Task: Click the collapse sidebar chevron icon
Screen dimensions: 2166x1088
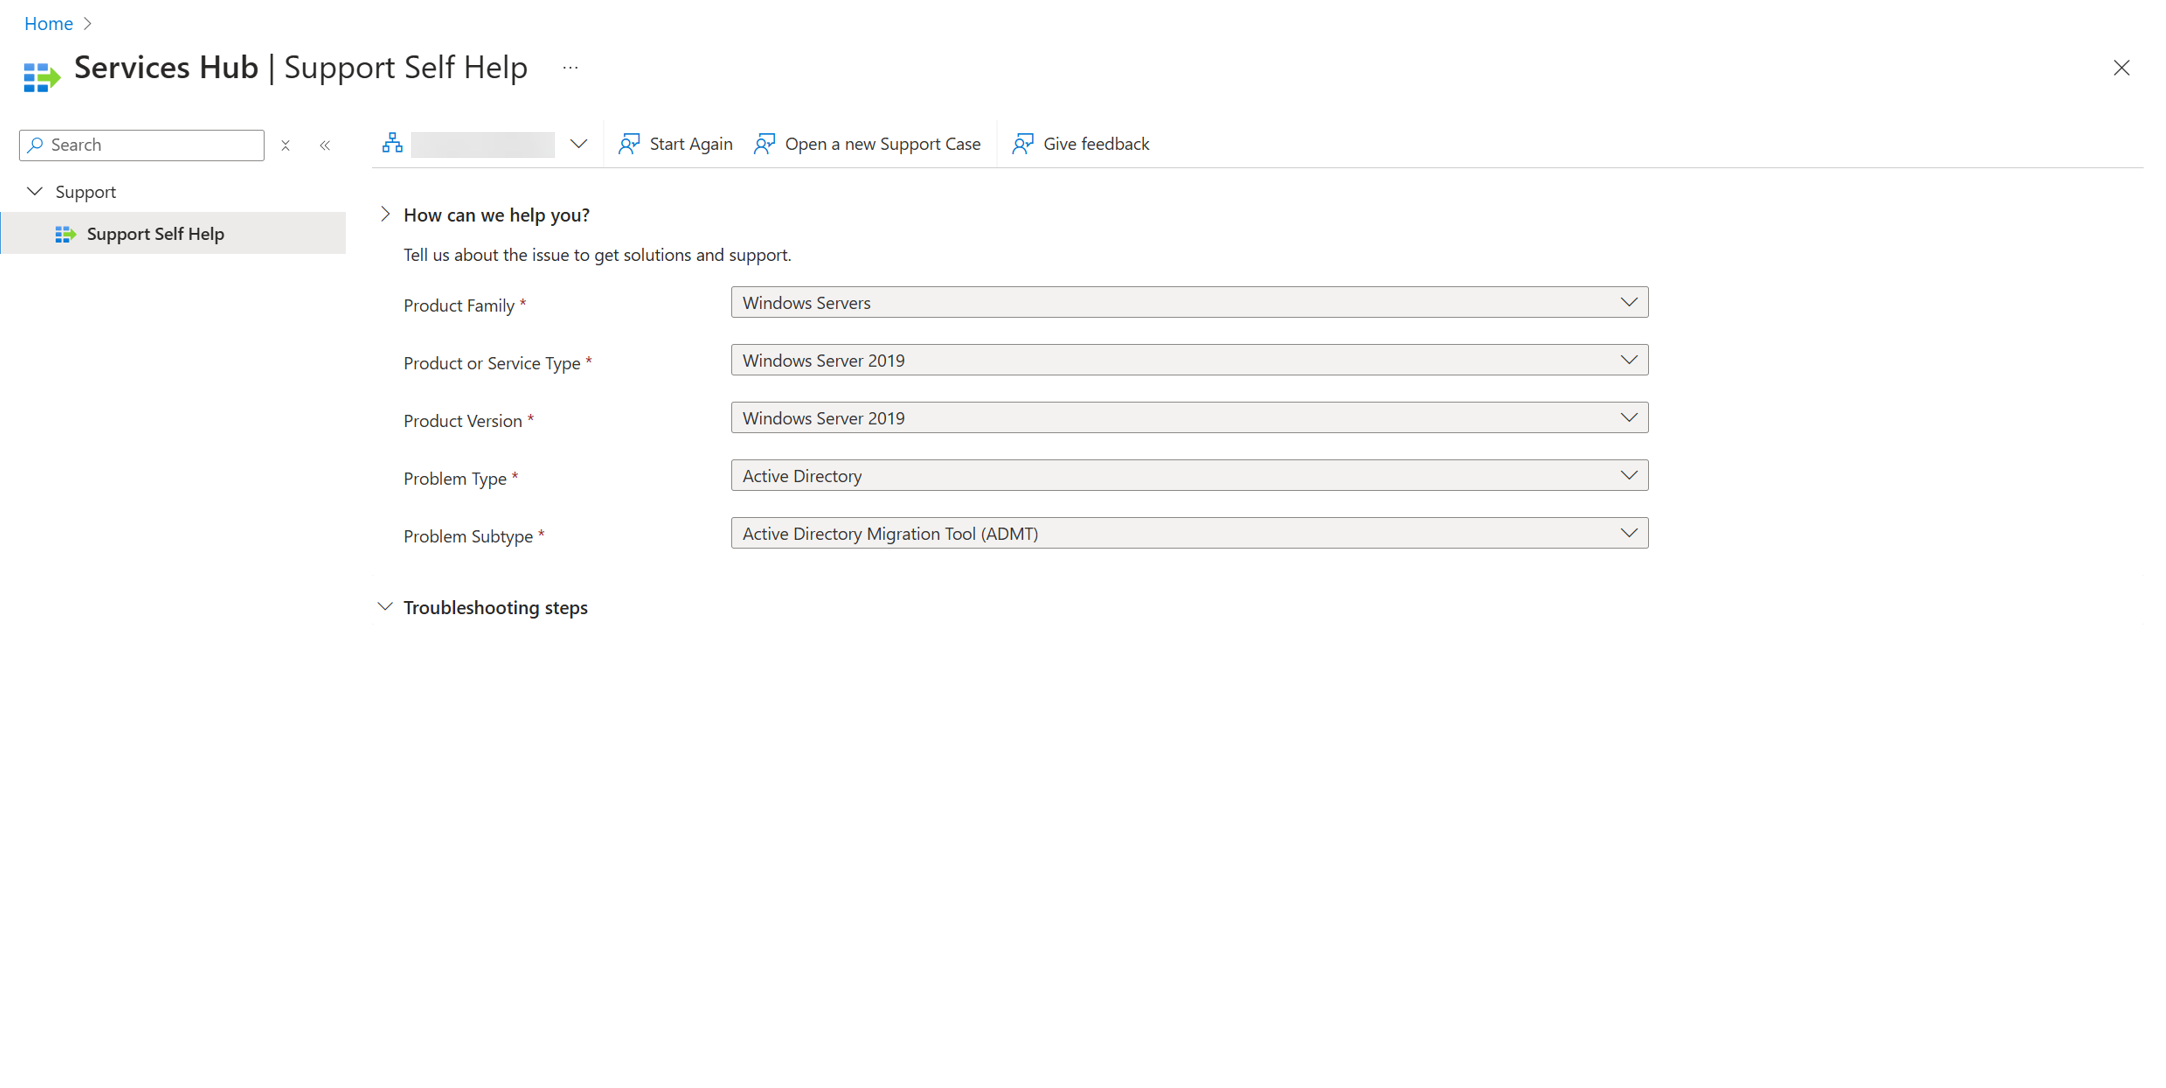Action: click(x=323, y=144)
